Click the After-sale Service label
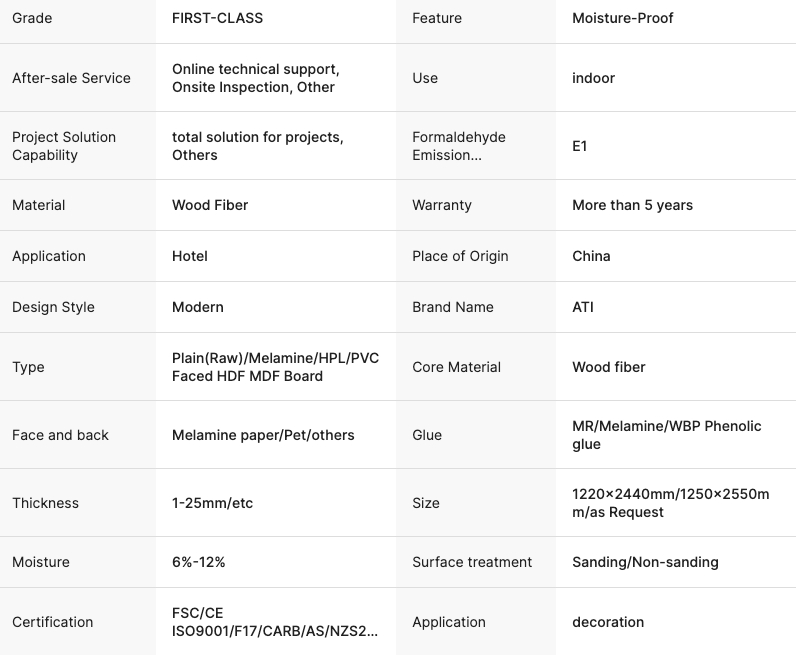This screenshot has height=655, width=796. [71, 78]
